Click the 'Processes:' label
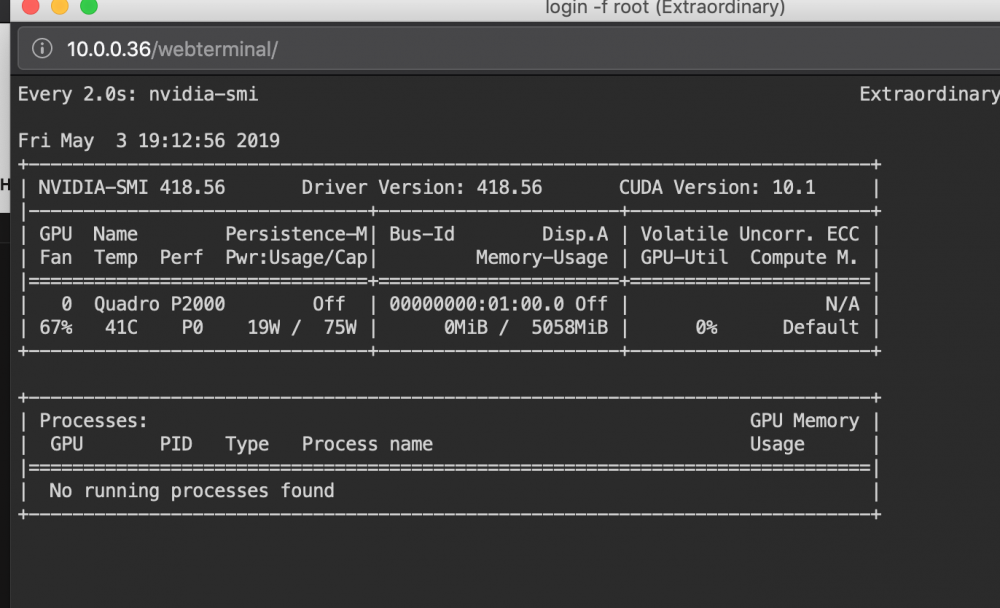The image size is (1000, 608). click(x=93, y=421)
